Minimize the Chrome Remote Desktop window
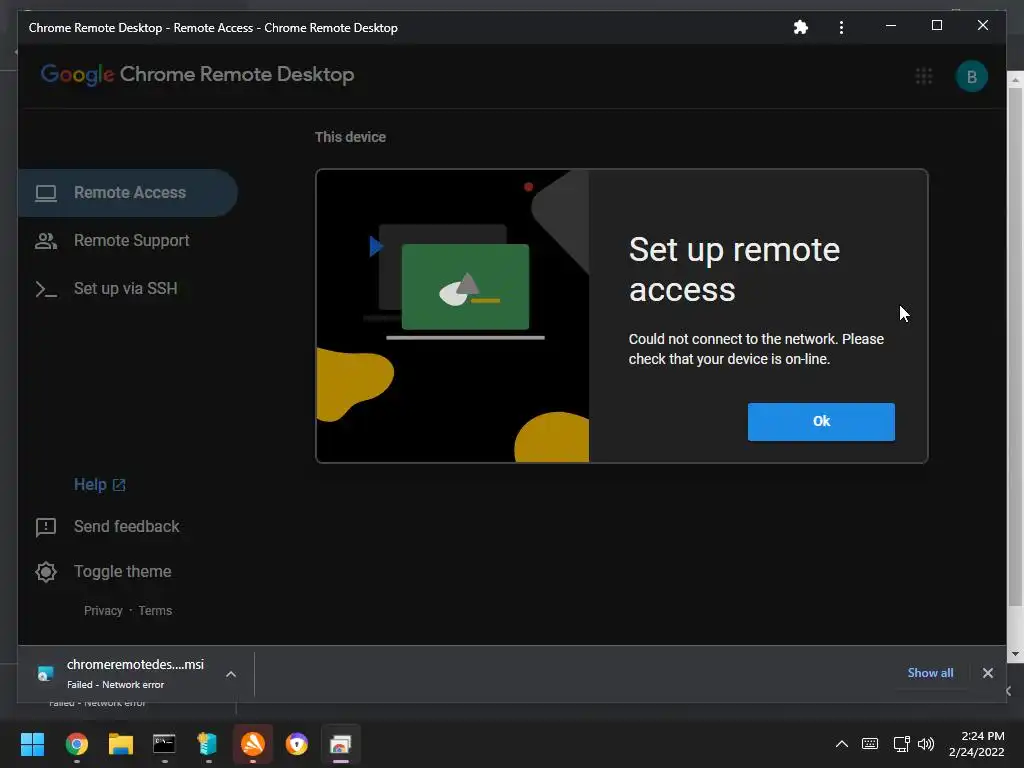 click(x=891, y=26)
